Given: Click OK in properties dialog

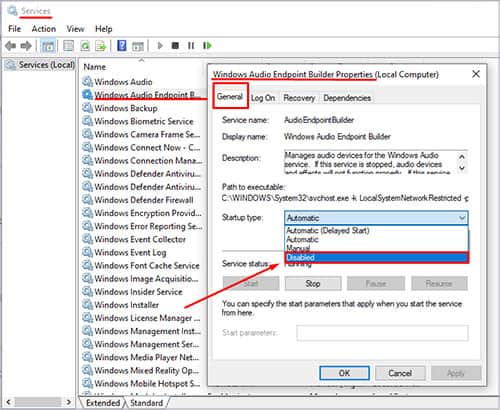Looking at the screenshot, I should [344, 373].
